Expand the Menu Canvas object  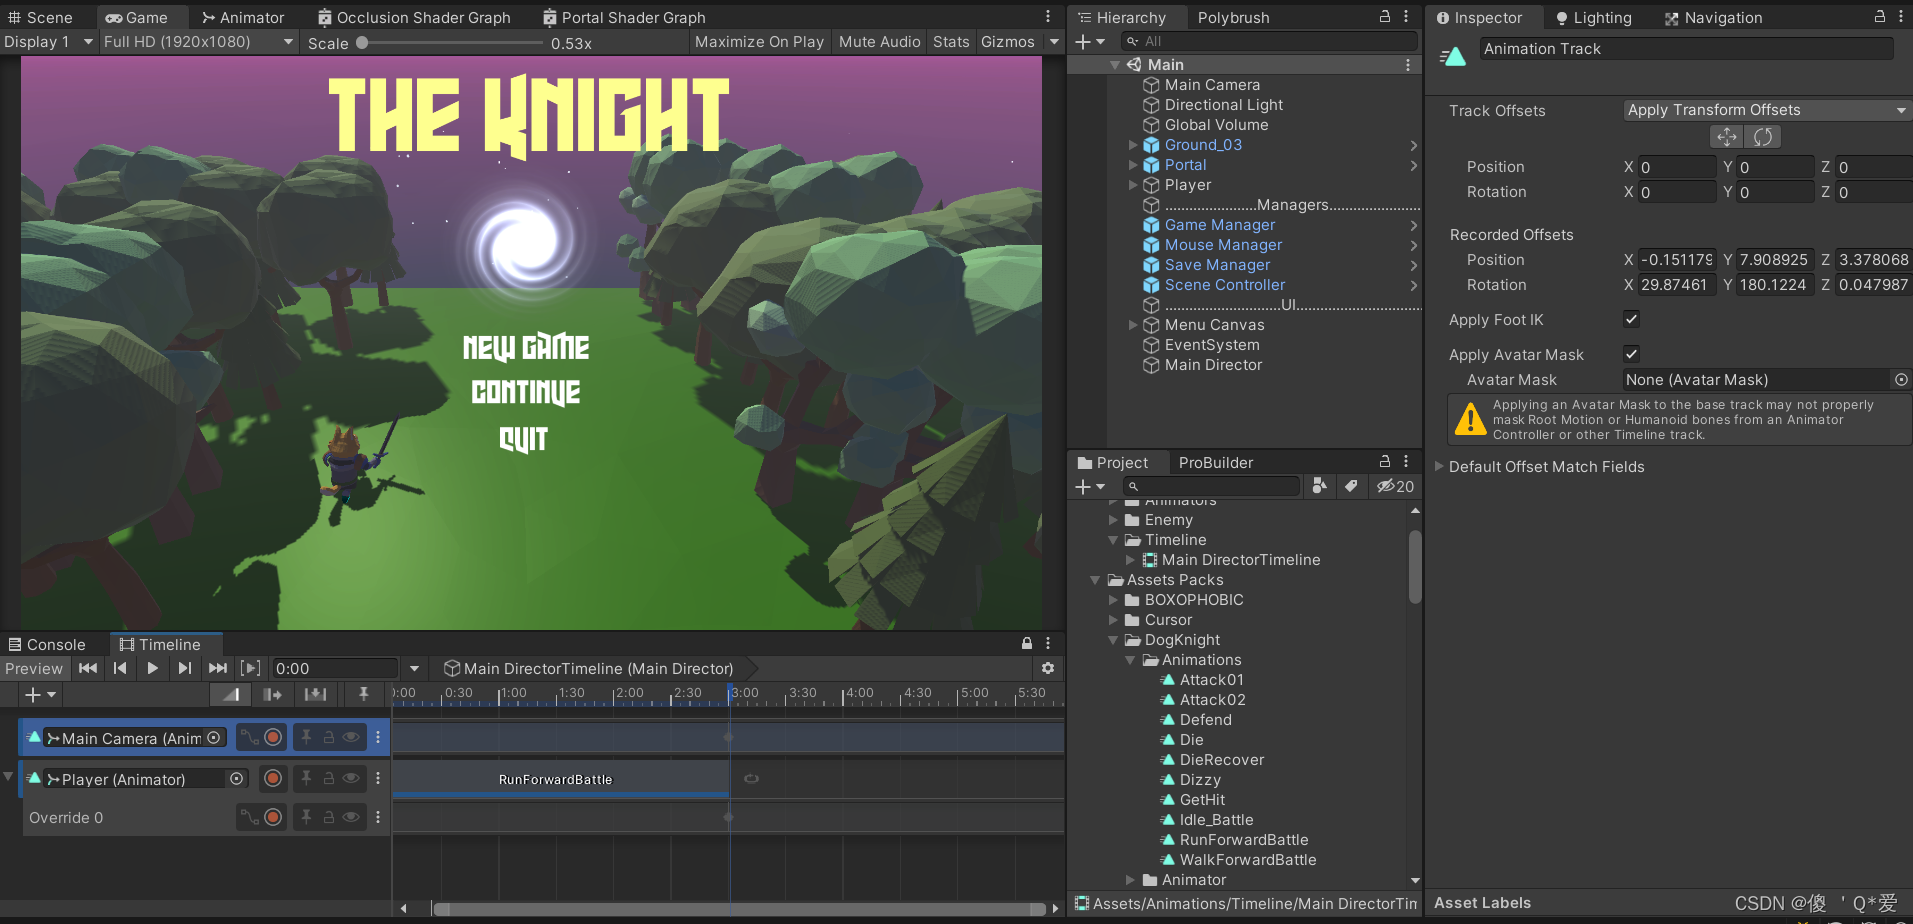1133,325
